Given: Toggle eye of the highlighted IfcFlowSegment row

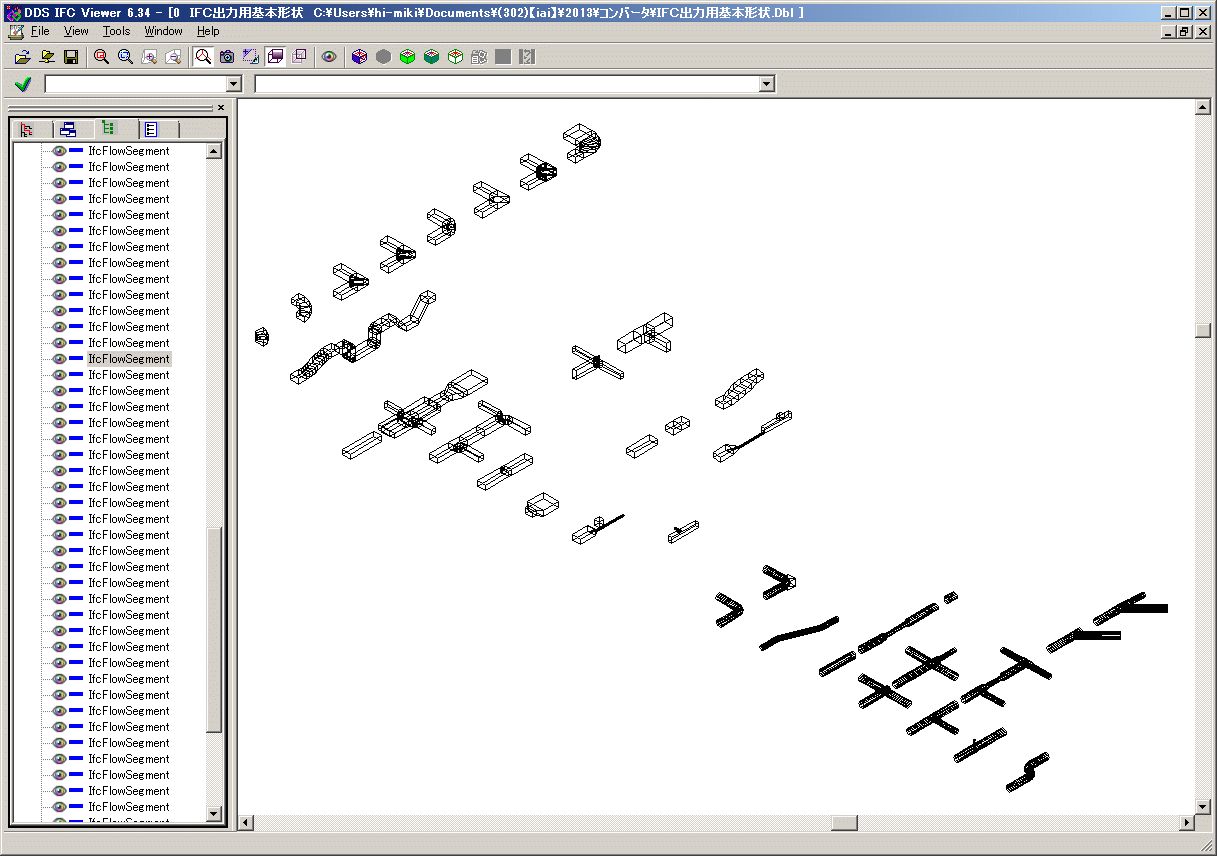Looking at the screenshot, I should point(59,359).
